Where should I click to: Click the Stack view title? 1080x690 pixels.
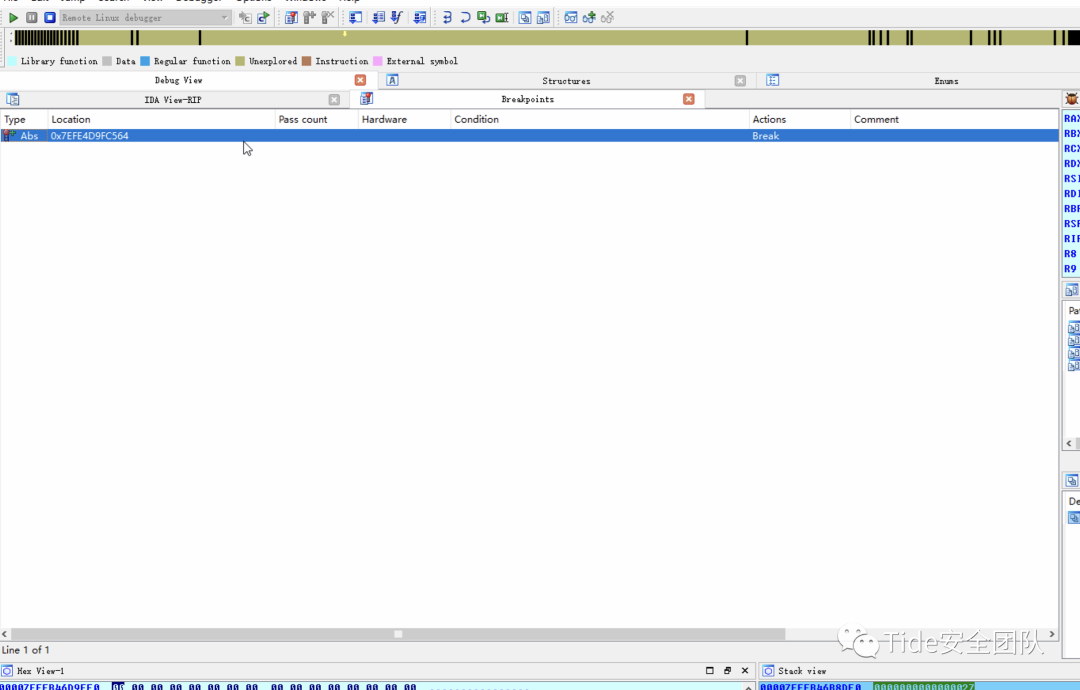(802, 671)
